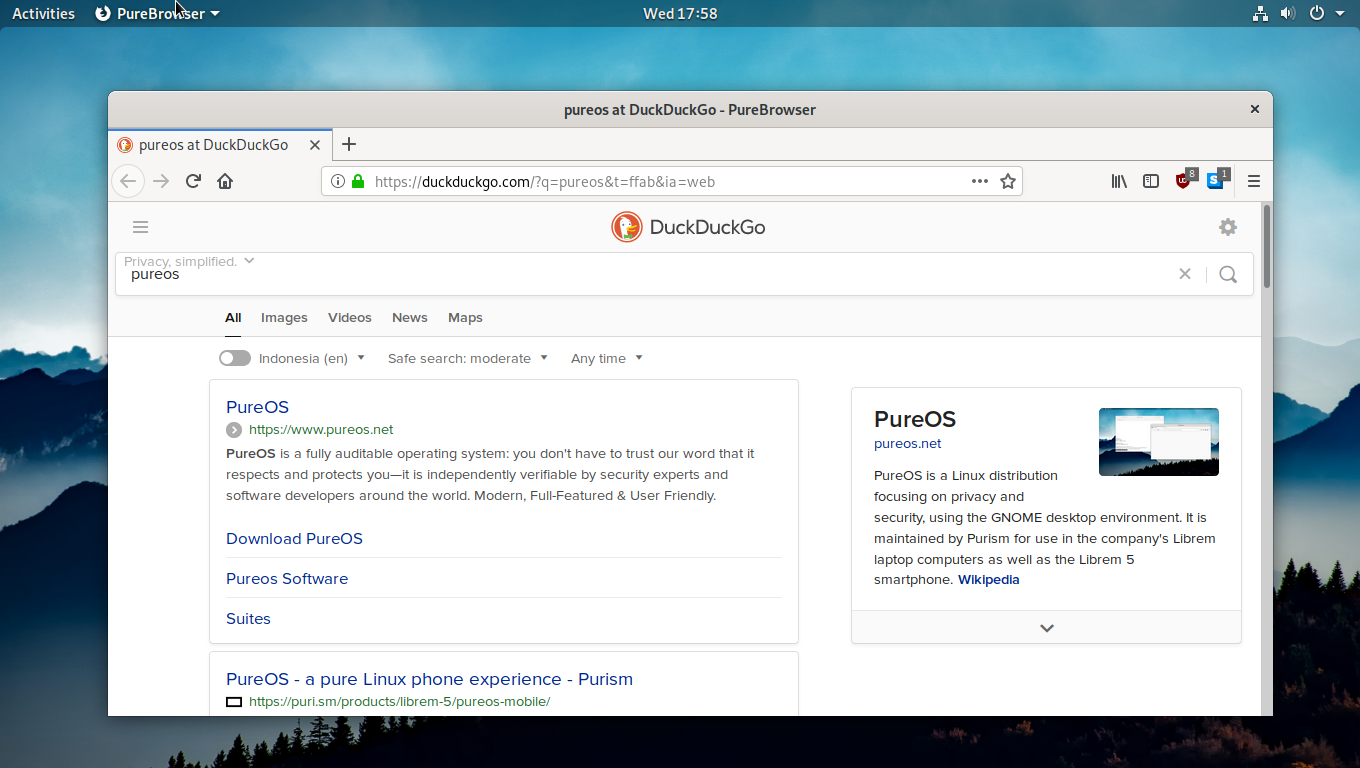Open the PureBrowser app menu
Image resolution: width=1360 pixels, height=768 pixels.
click(x=157, y=13)
